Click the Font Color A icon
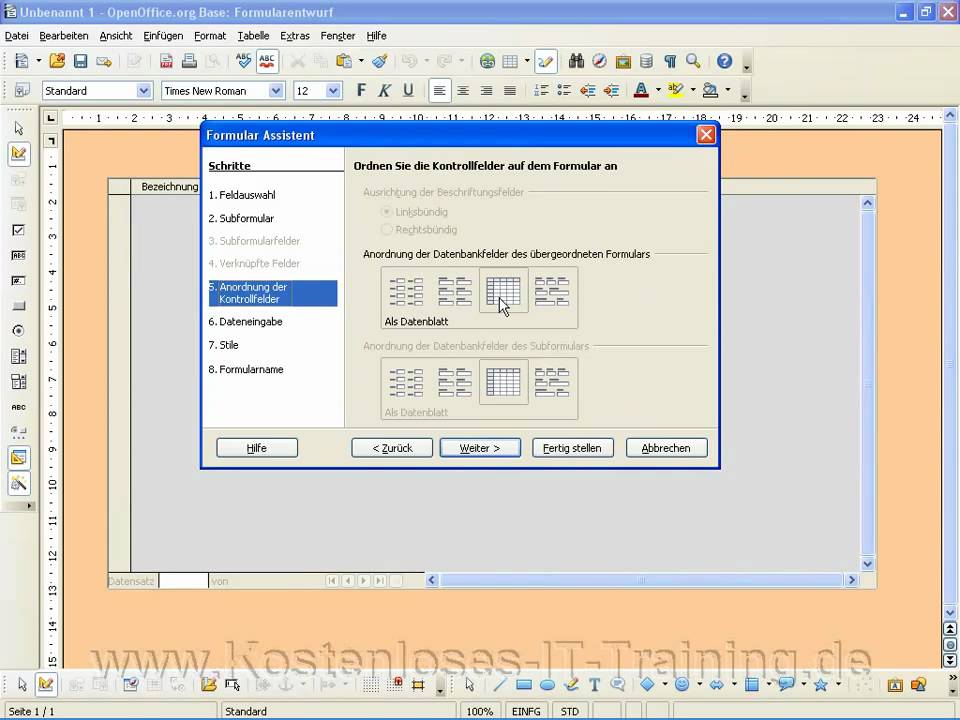960x720 pixels. (641, 91)
